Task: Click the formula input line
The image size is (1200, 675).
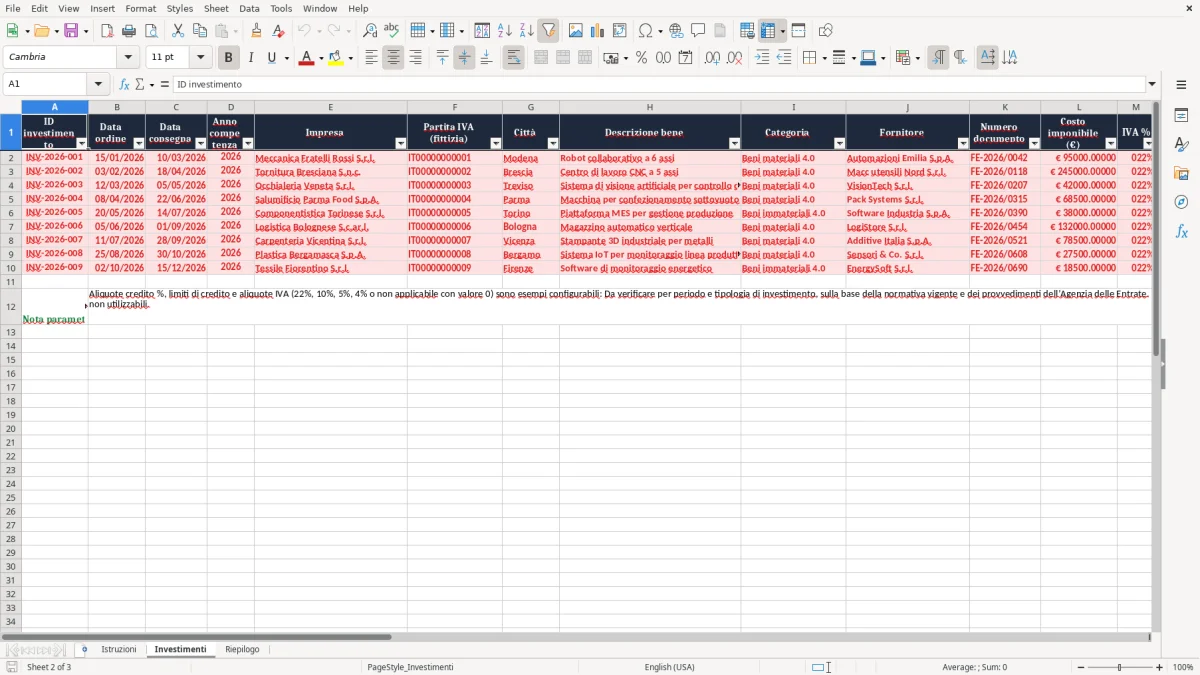Action: pos(658,84)
